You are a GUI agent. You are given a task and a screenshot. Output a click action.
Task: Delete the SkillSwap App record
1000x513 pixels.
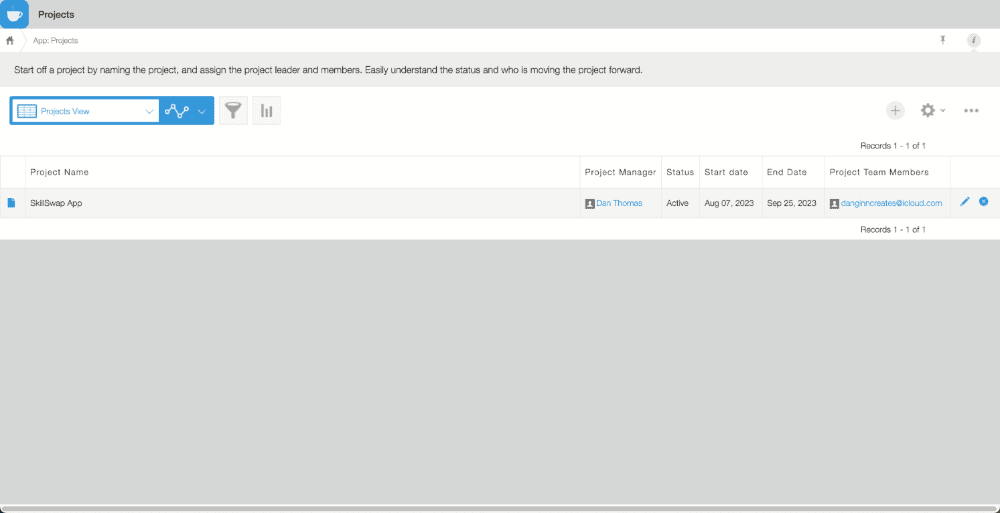pos(983,202)
